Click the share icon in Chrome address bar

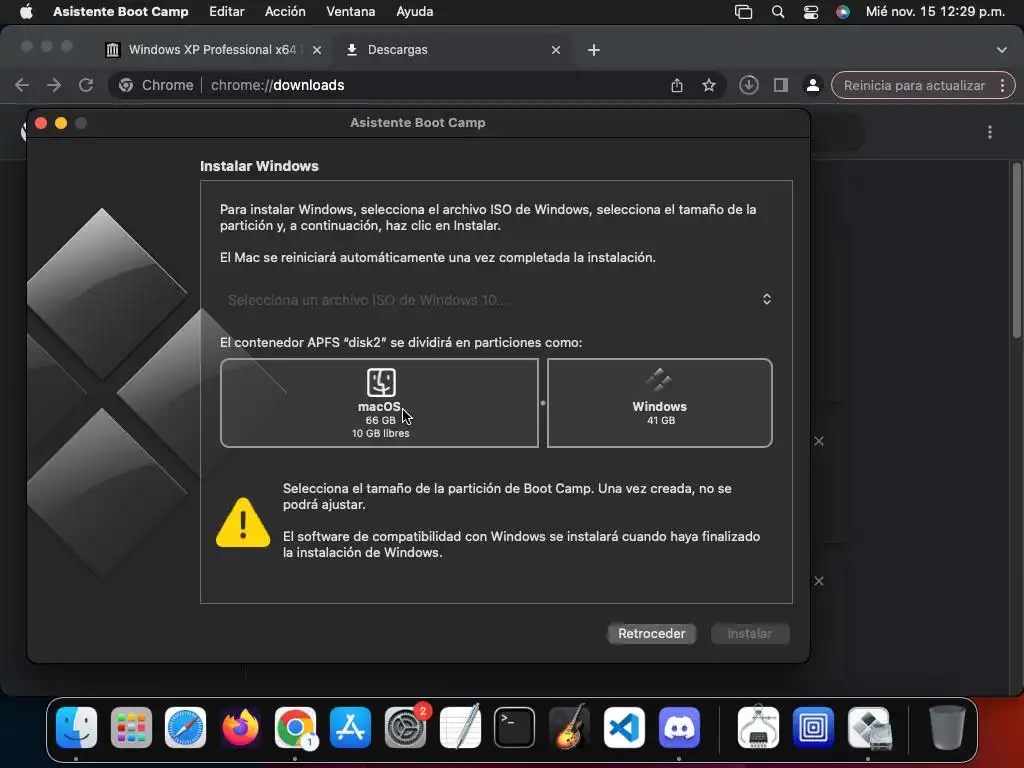[677, 86]
